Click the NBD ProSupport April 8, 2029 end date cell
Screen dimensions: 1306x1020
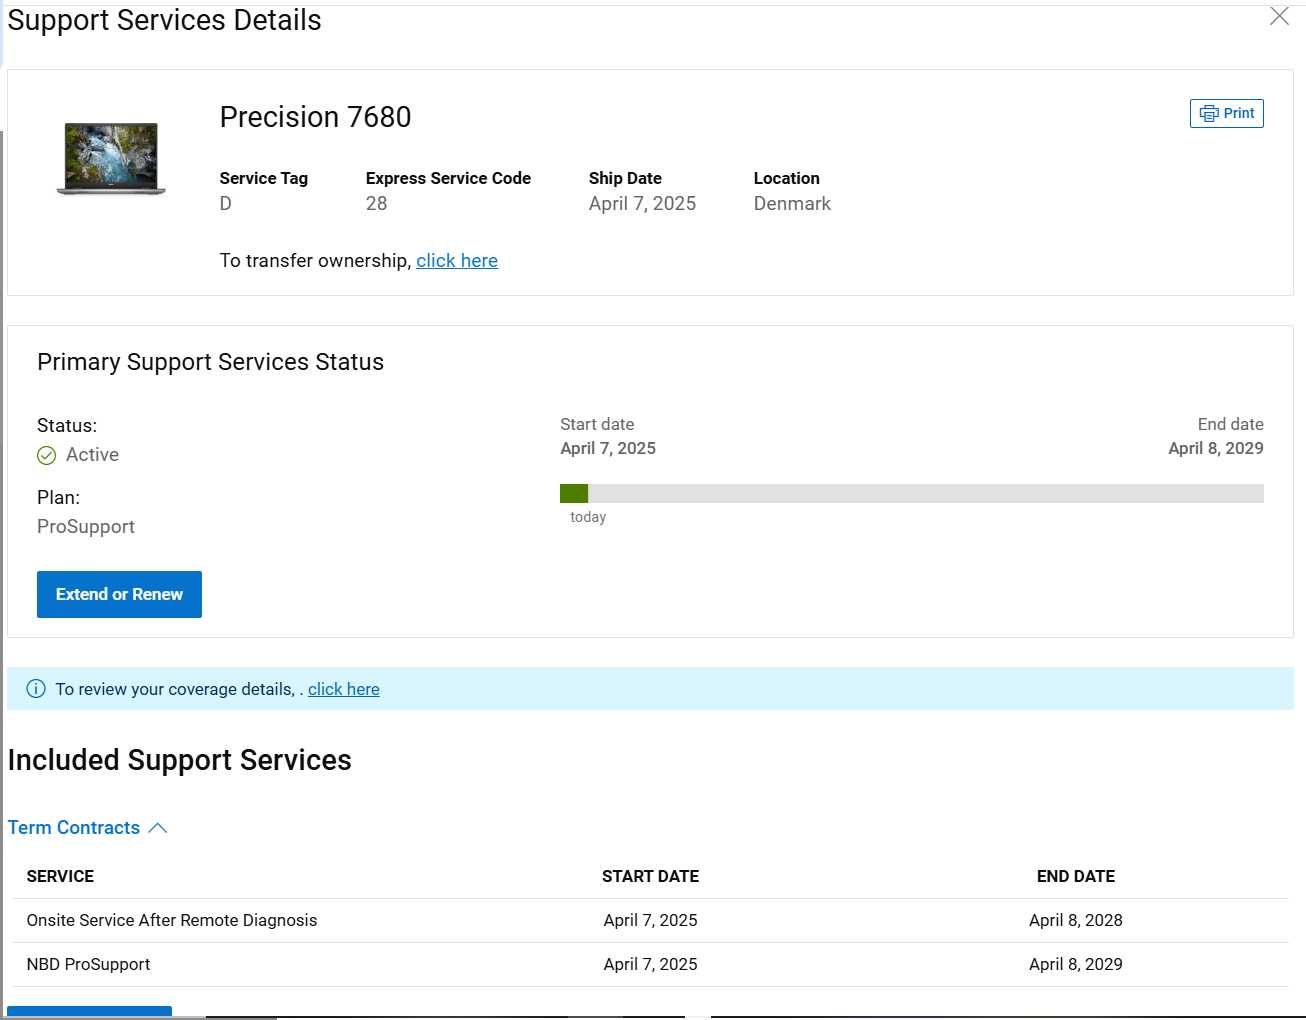coord(1076,964)
